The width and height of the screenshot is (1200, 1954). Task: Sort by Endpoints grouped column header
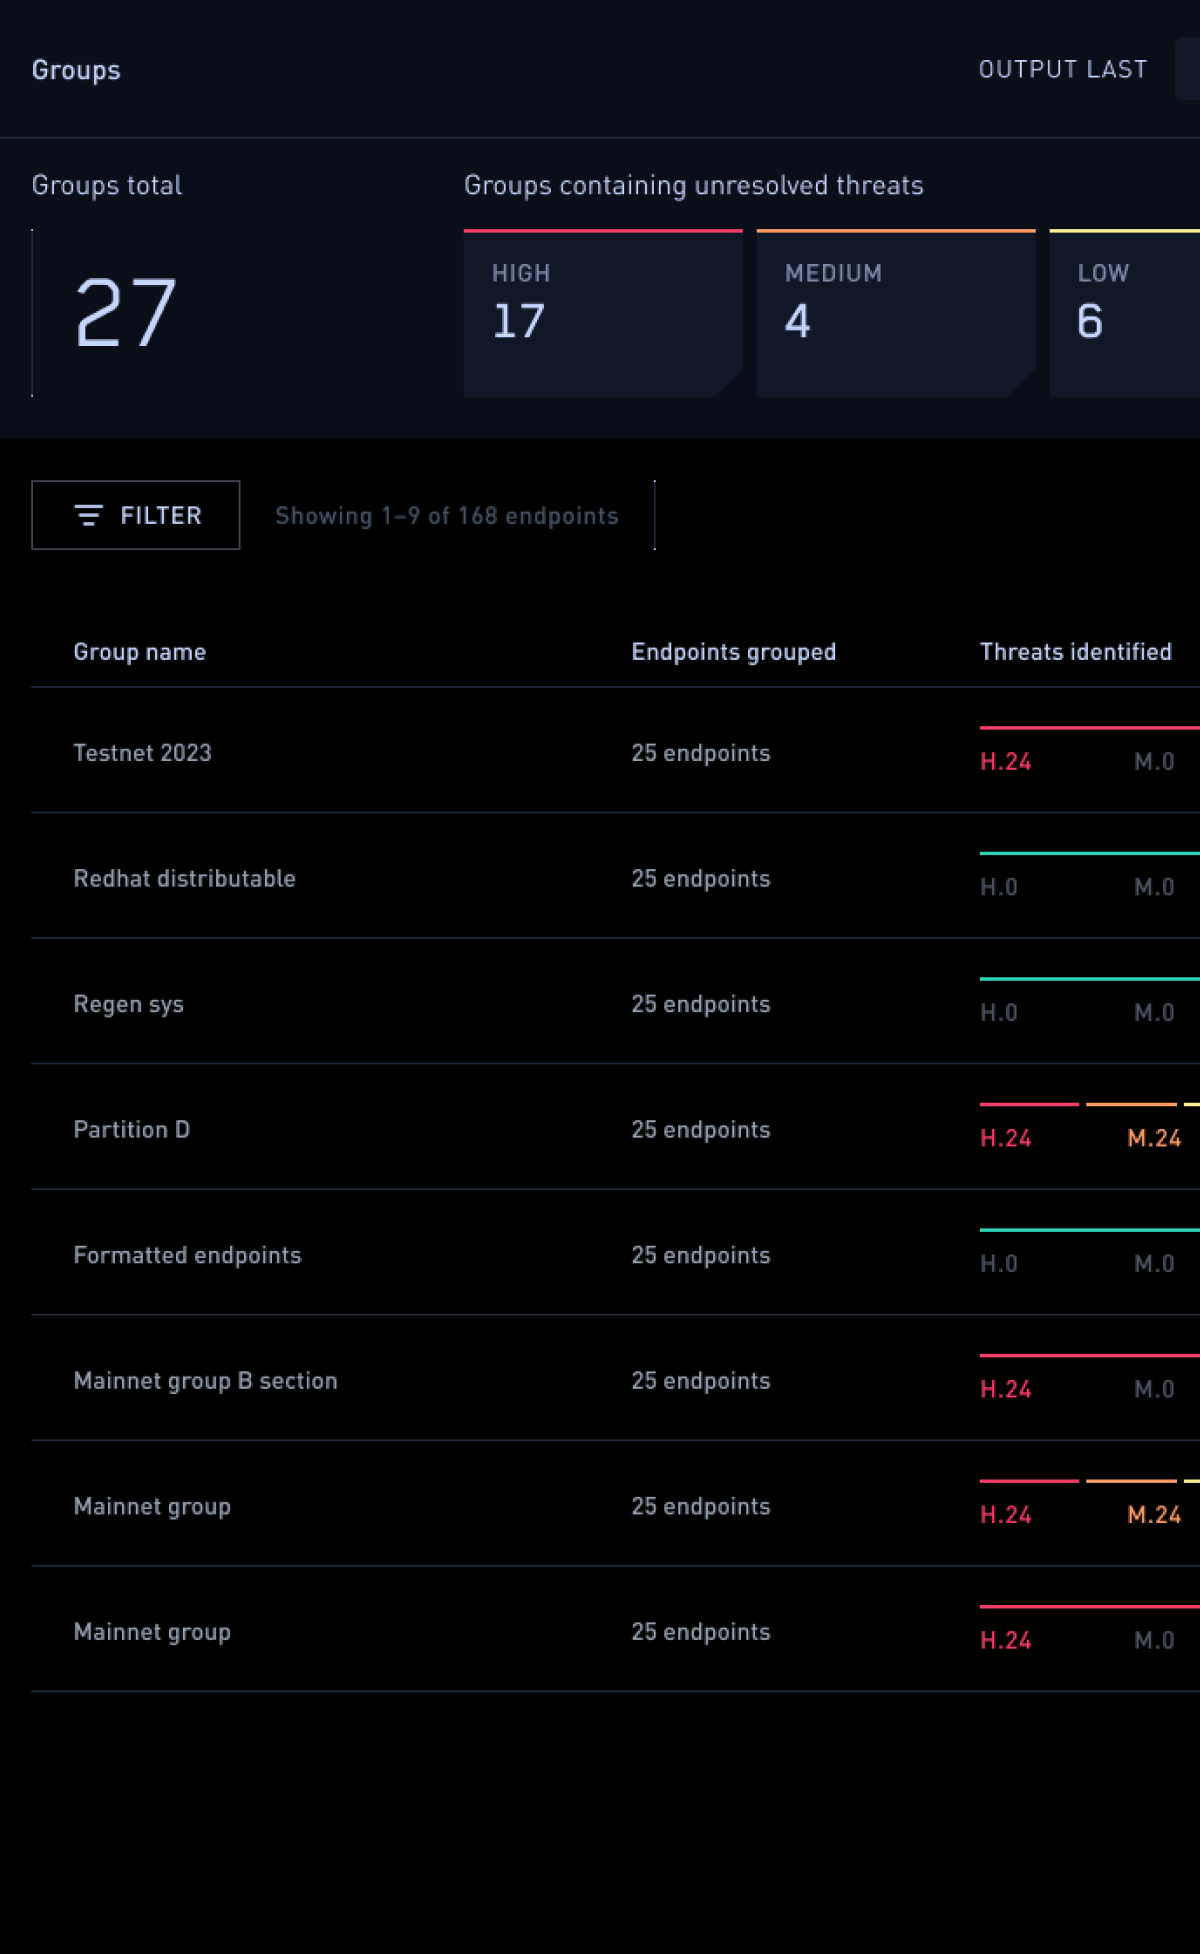point(733,652)
